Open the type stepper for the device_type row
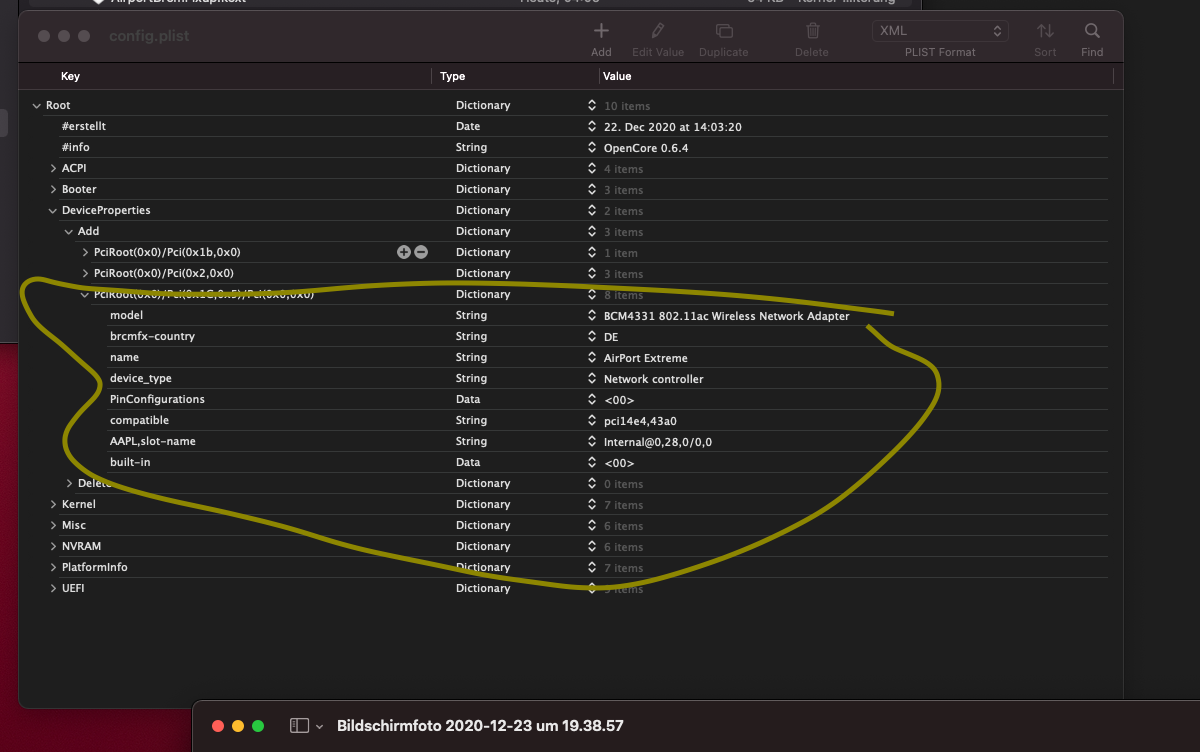Screen dimensions: 1200x752 click(592, 378)
